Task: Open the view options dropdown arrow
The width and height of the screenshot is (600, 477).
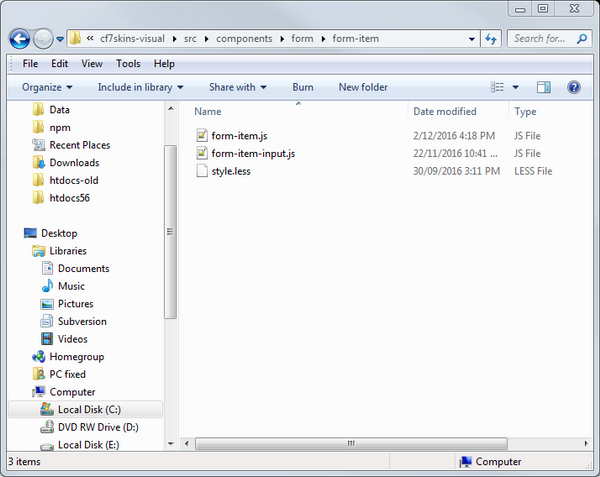Action: [516, 87]
